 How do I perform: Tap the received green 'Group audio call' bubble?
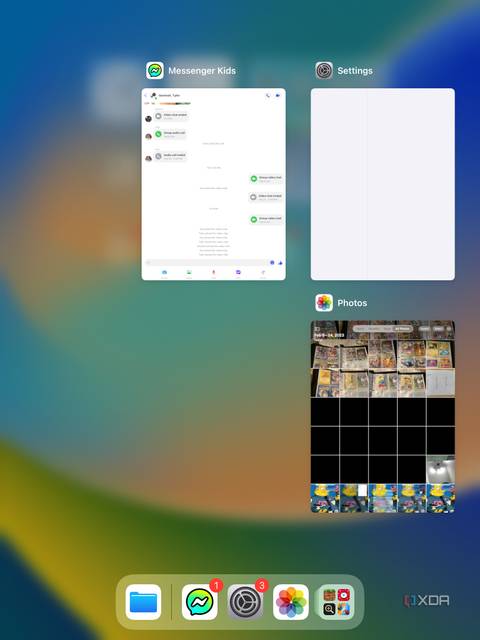coord(170,134)
